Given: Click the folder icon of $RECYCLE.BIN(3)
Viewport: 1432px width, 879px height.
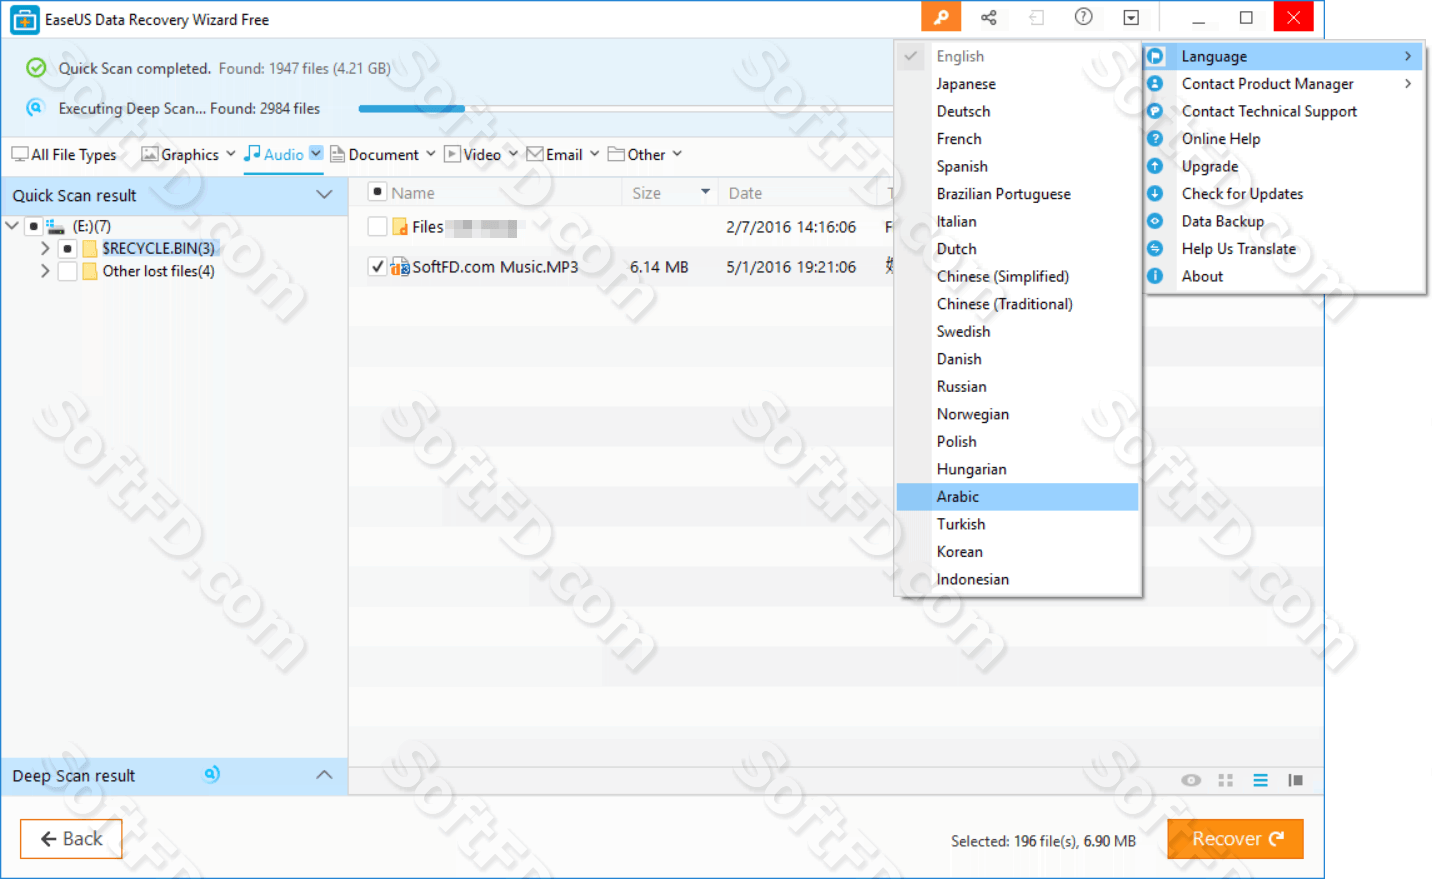Looking at the screenshot, I should (90, 248).
